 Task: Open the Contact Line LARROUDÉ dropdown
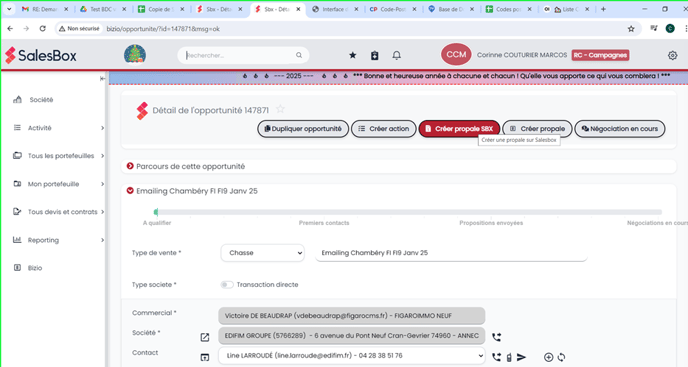click(351, 356)
